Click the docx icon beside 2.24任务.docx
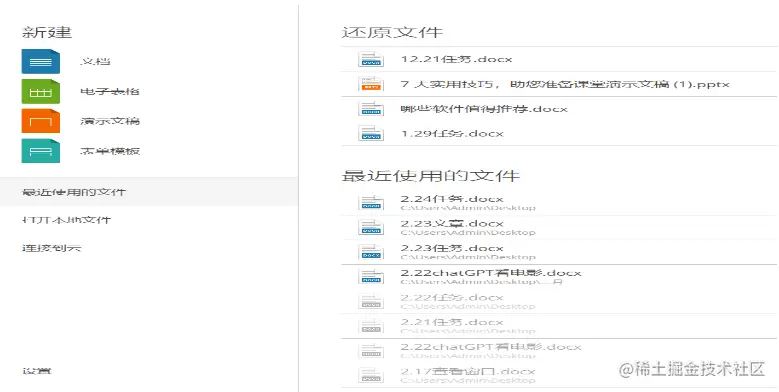Viewport: 779px width, 392px height. [x=371, y=203]
